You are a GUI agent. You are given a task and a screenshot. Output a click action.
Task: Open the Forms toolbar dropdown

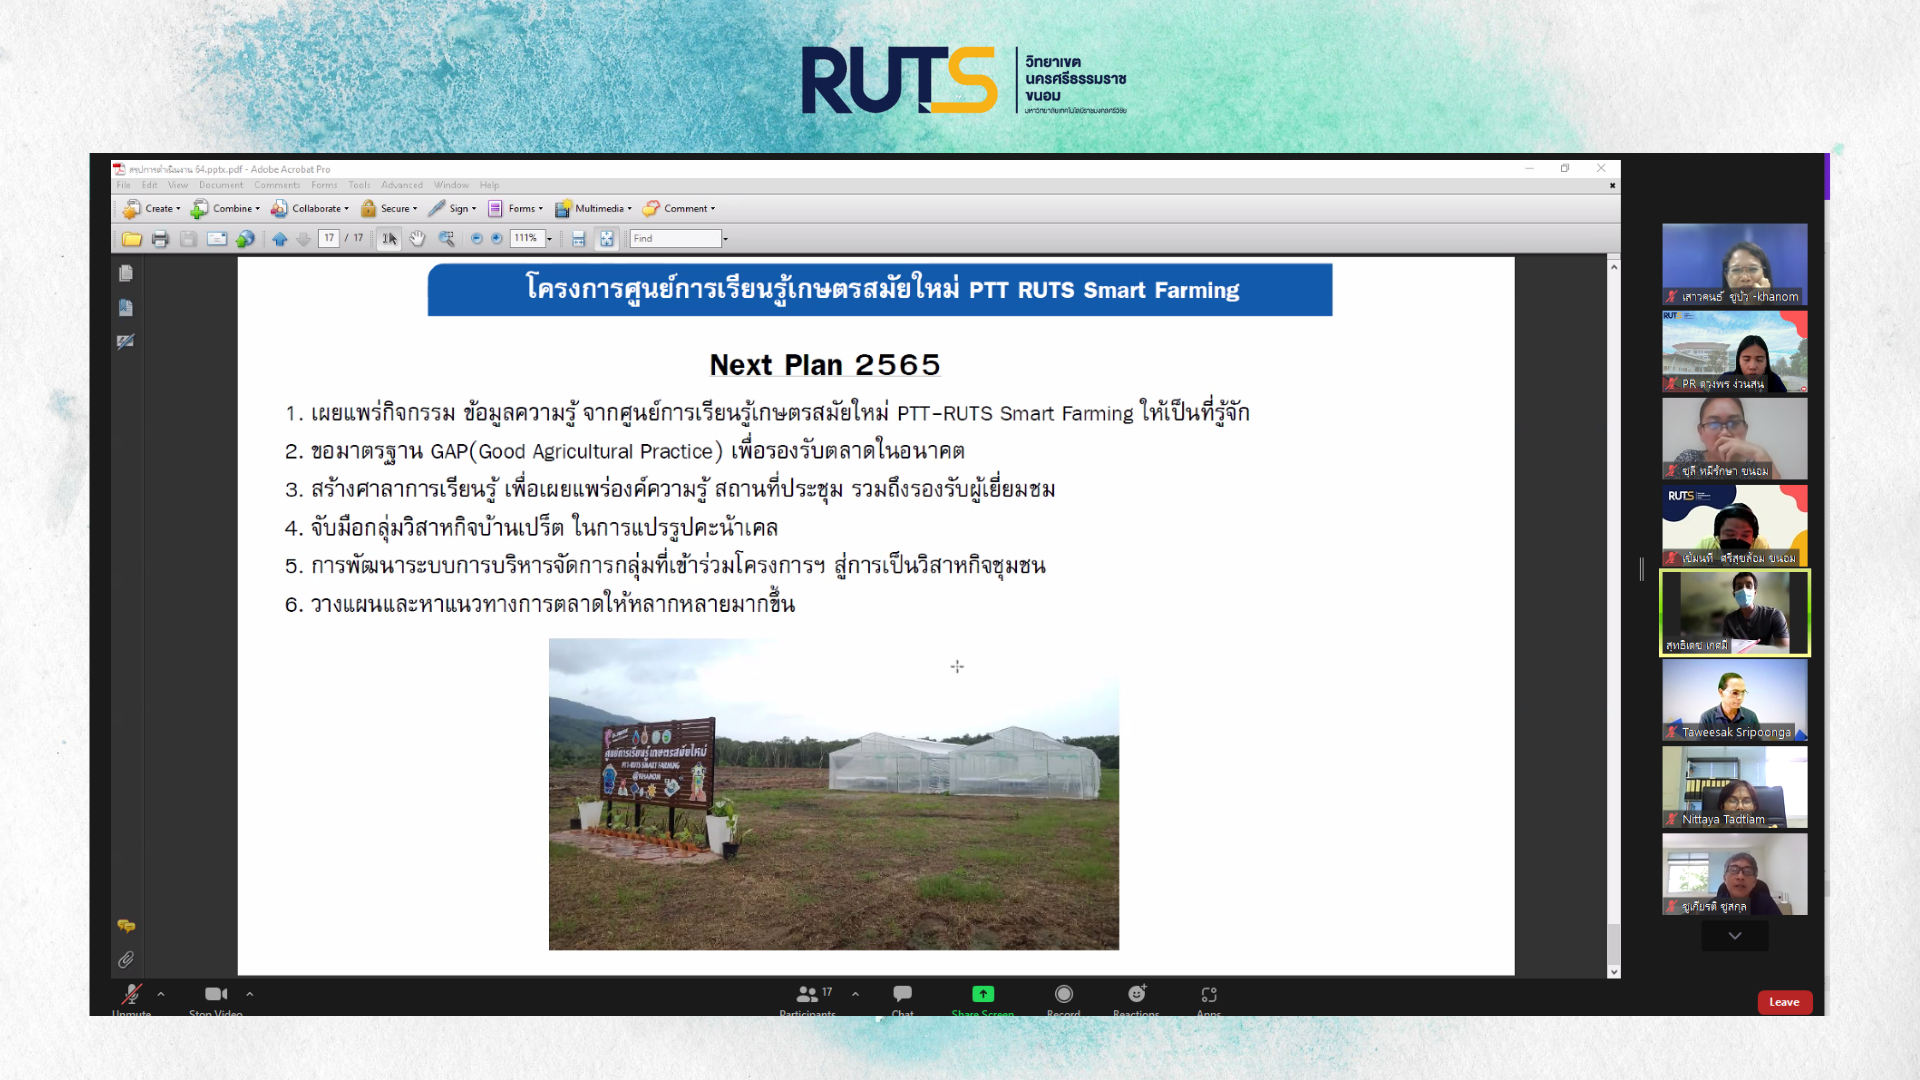[x=515, y=209]
